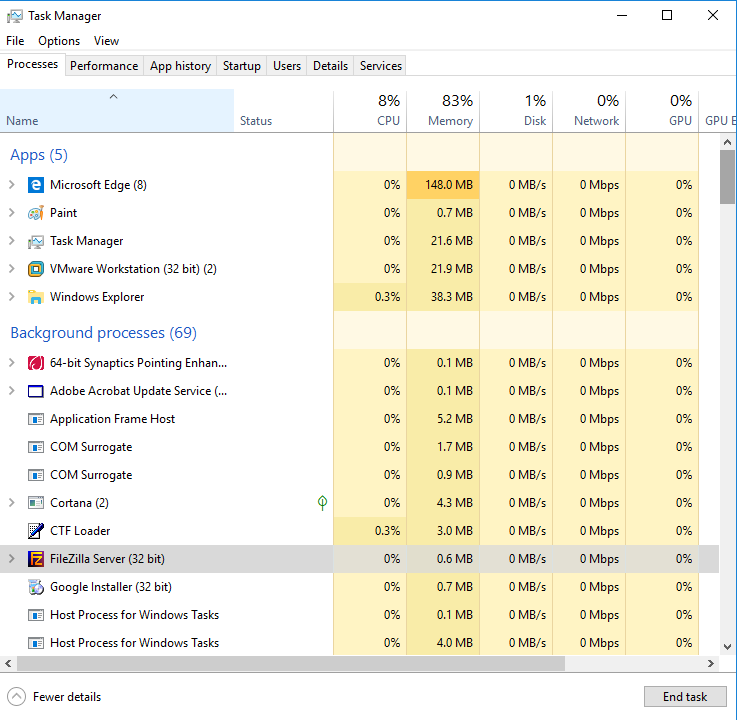Click the Apps (5) group heading
Image resolution: width=737 pixels, height=720 pixels.
coord(39,155)
